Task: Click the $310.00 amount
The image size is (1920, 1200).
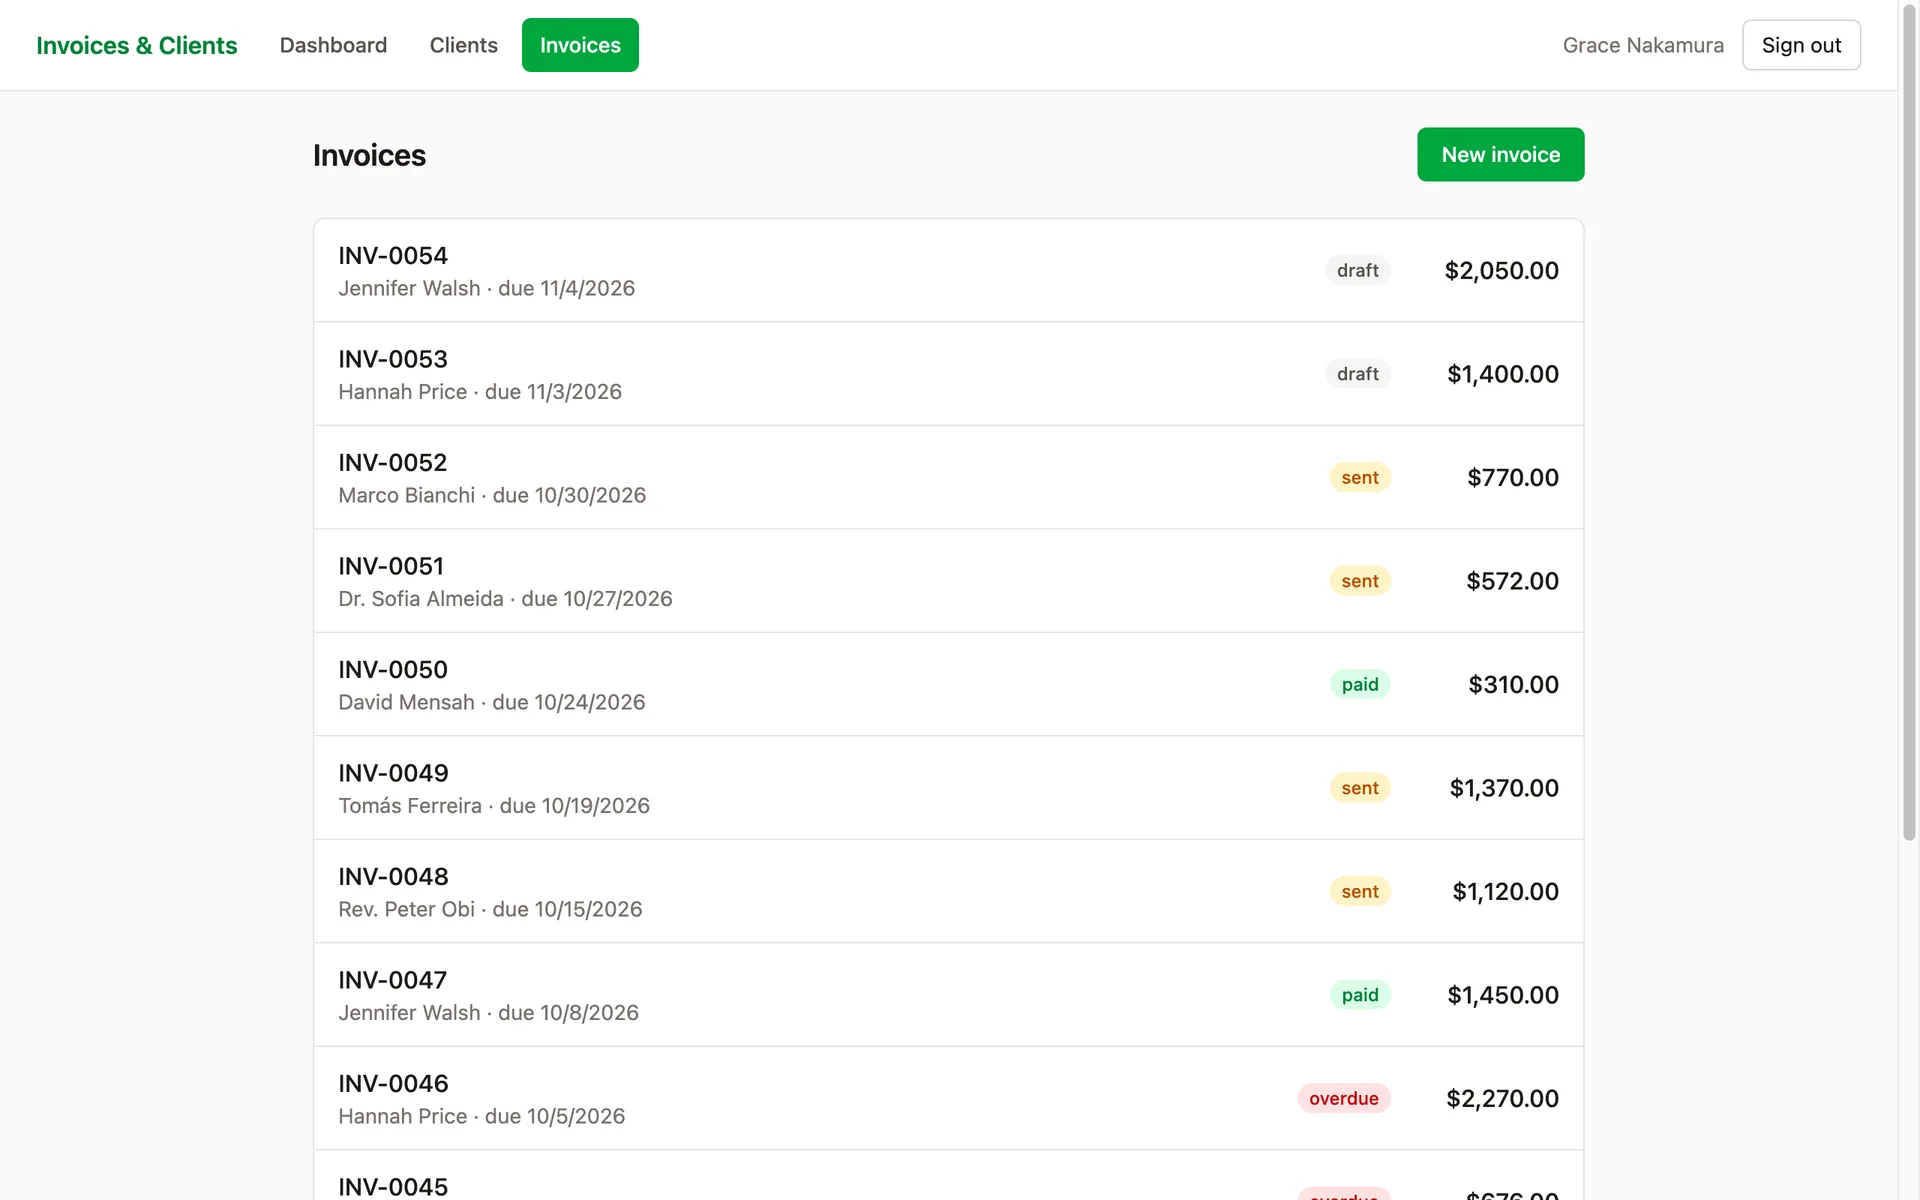Action: (x=1513, y=684)
